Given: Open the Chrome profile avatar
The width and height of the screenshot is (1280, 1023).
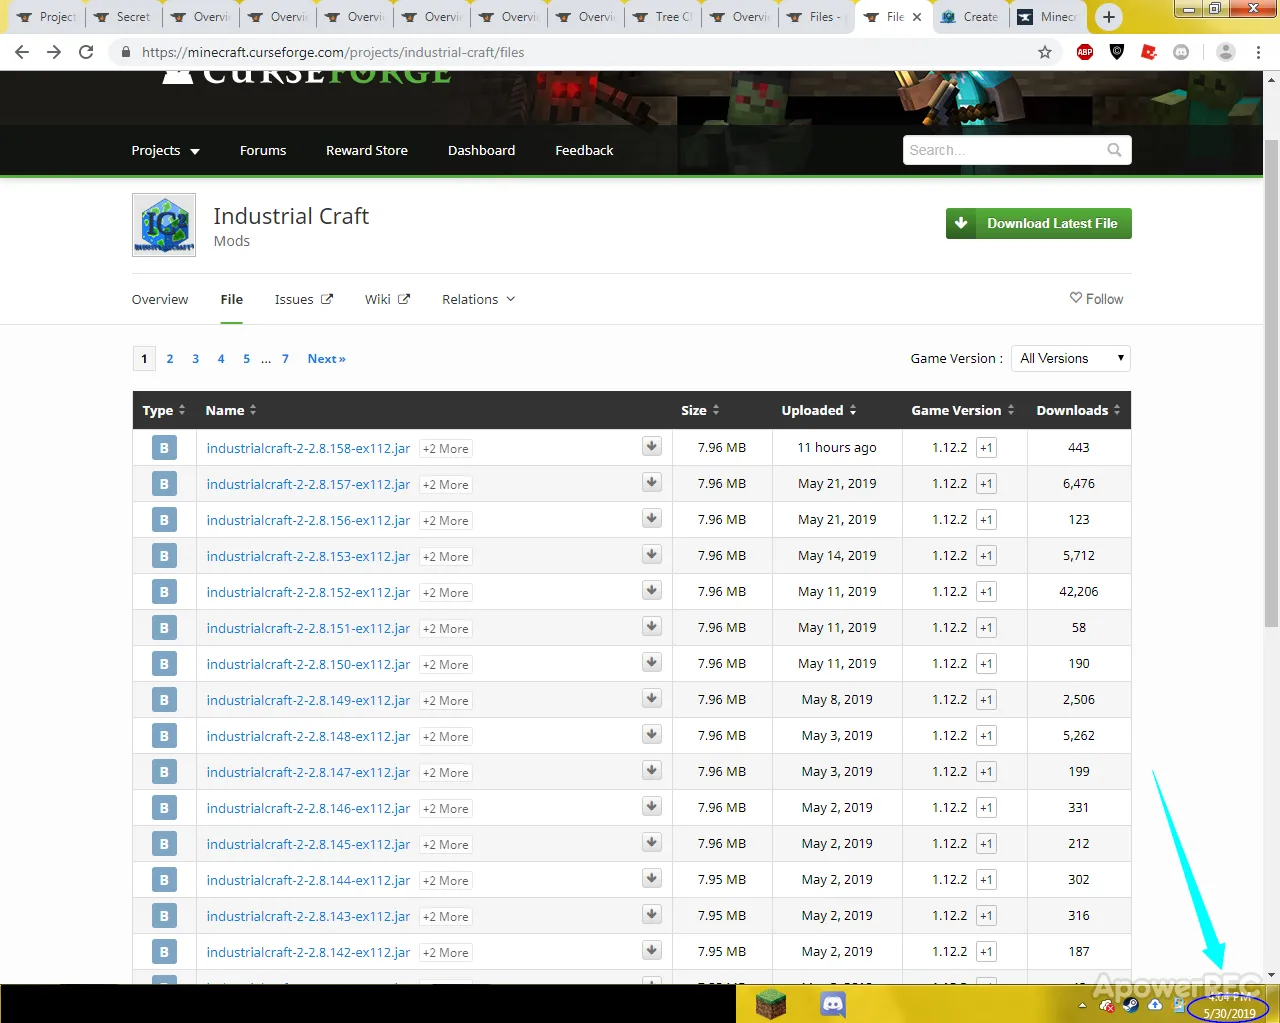Looking at the screenshot, I should pyautogui.click(x=1225, y=52).
